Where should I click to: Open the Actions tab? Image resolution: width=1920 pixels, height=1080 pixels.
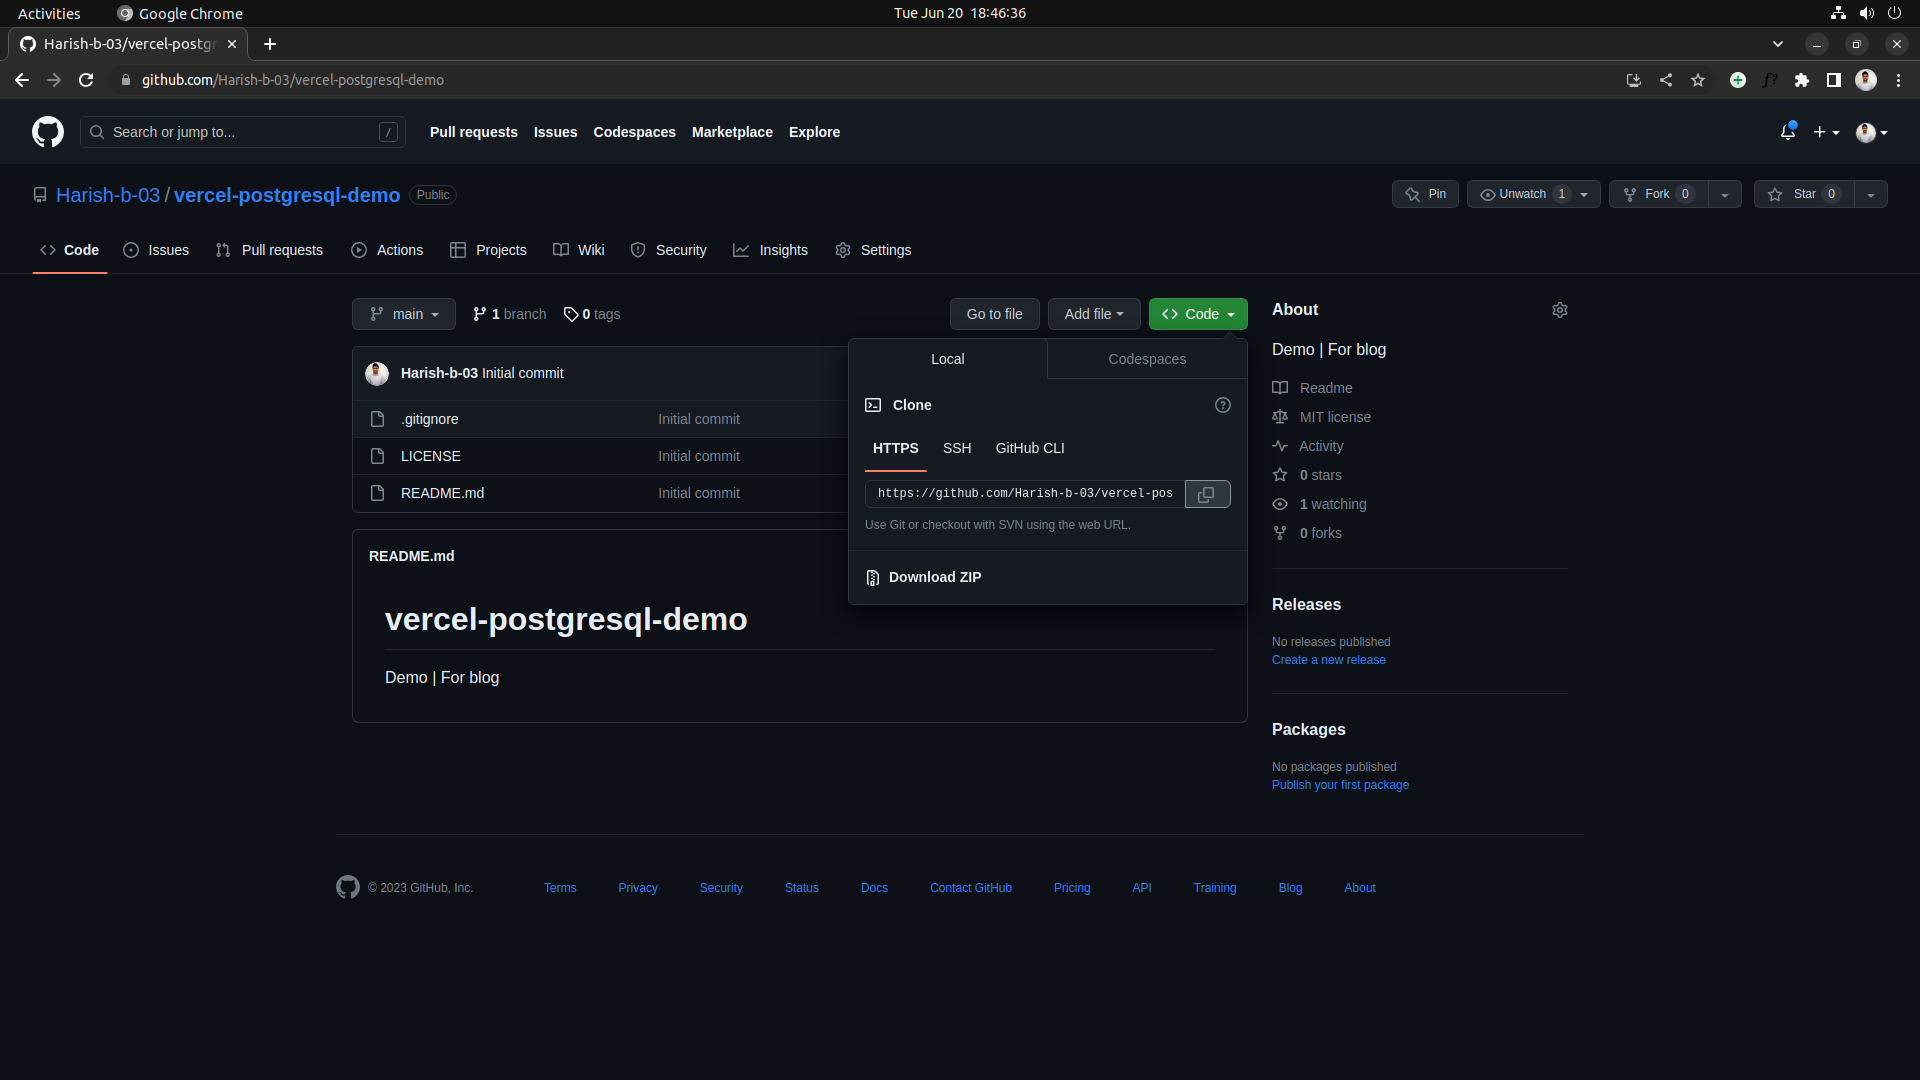[x=387, y=250]
